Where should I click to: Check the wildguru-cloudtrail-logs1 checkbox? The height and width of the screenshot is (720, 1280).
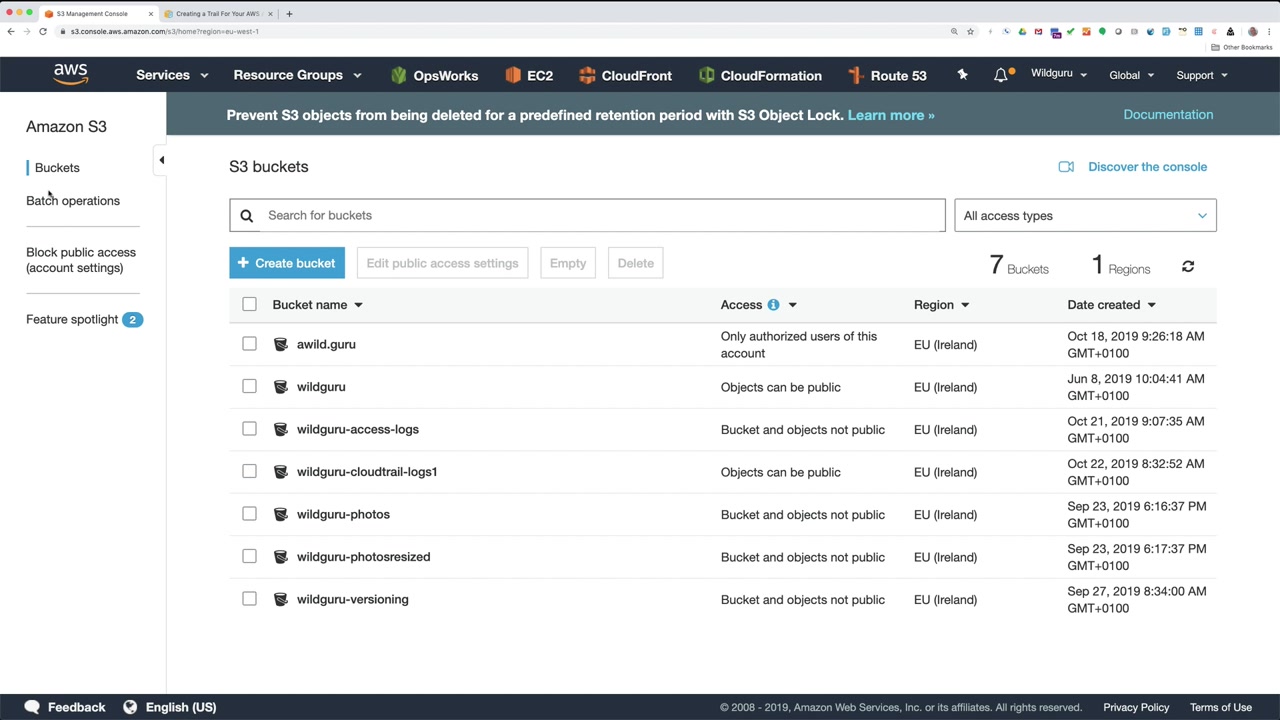[x=249, y=471]
